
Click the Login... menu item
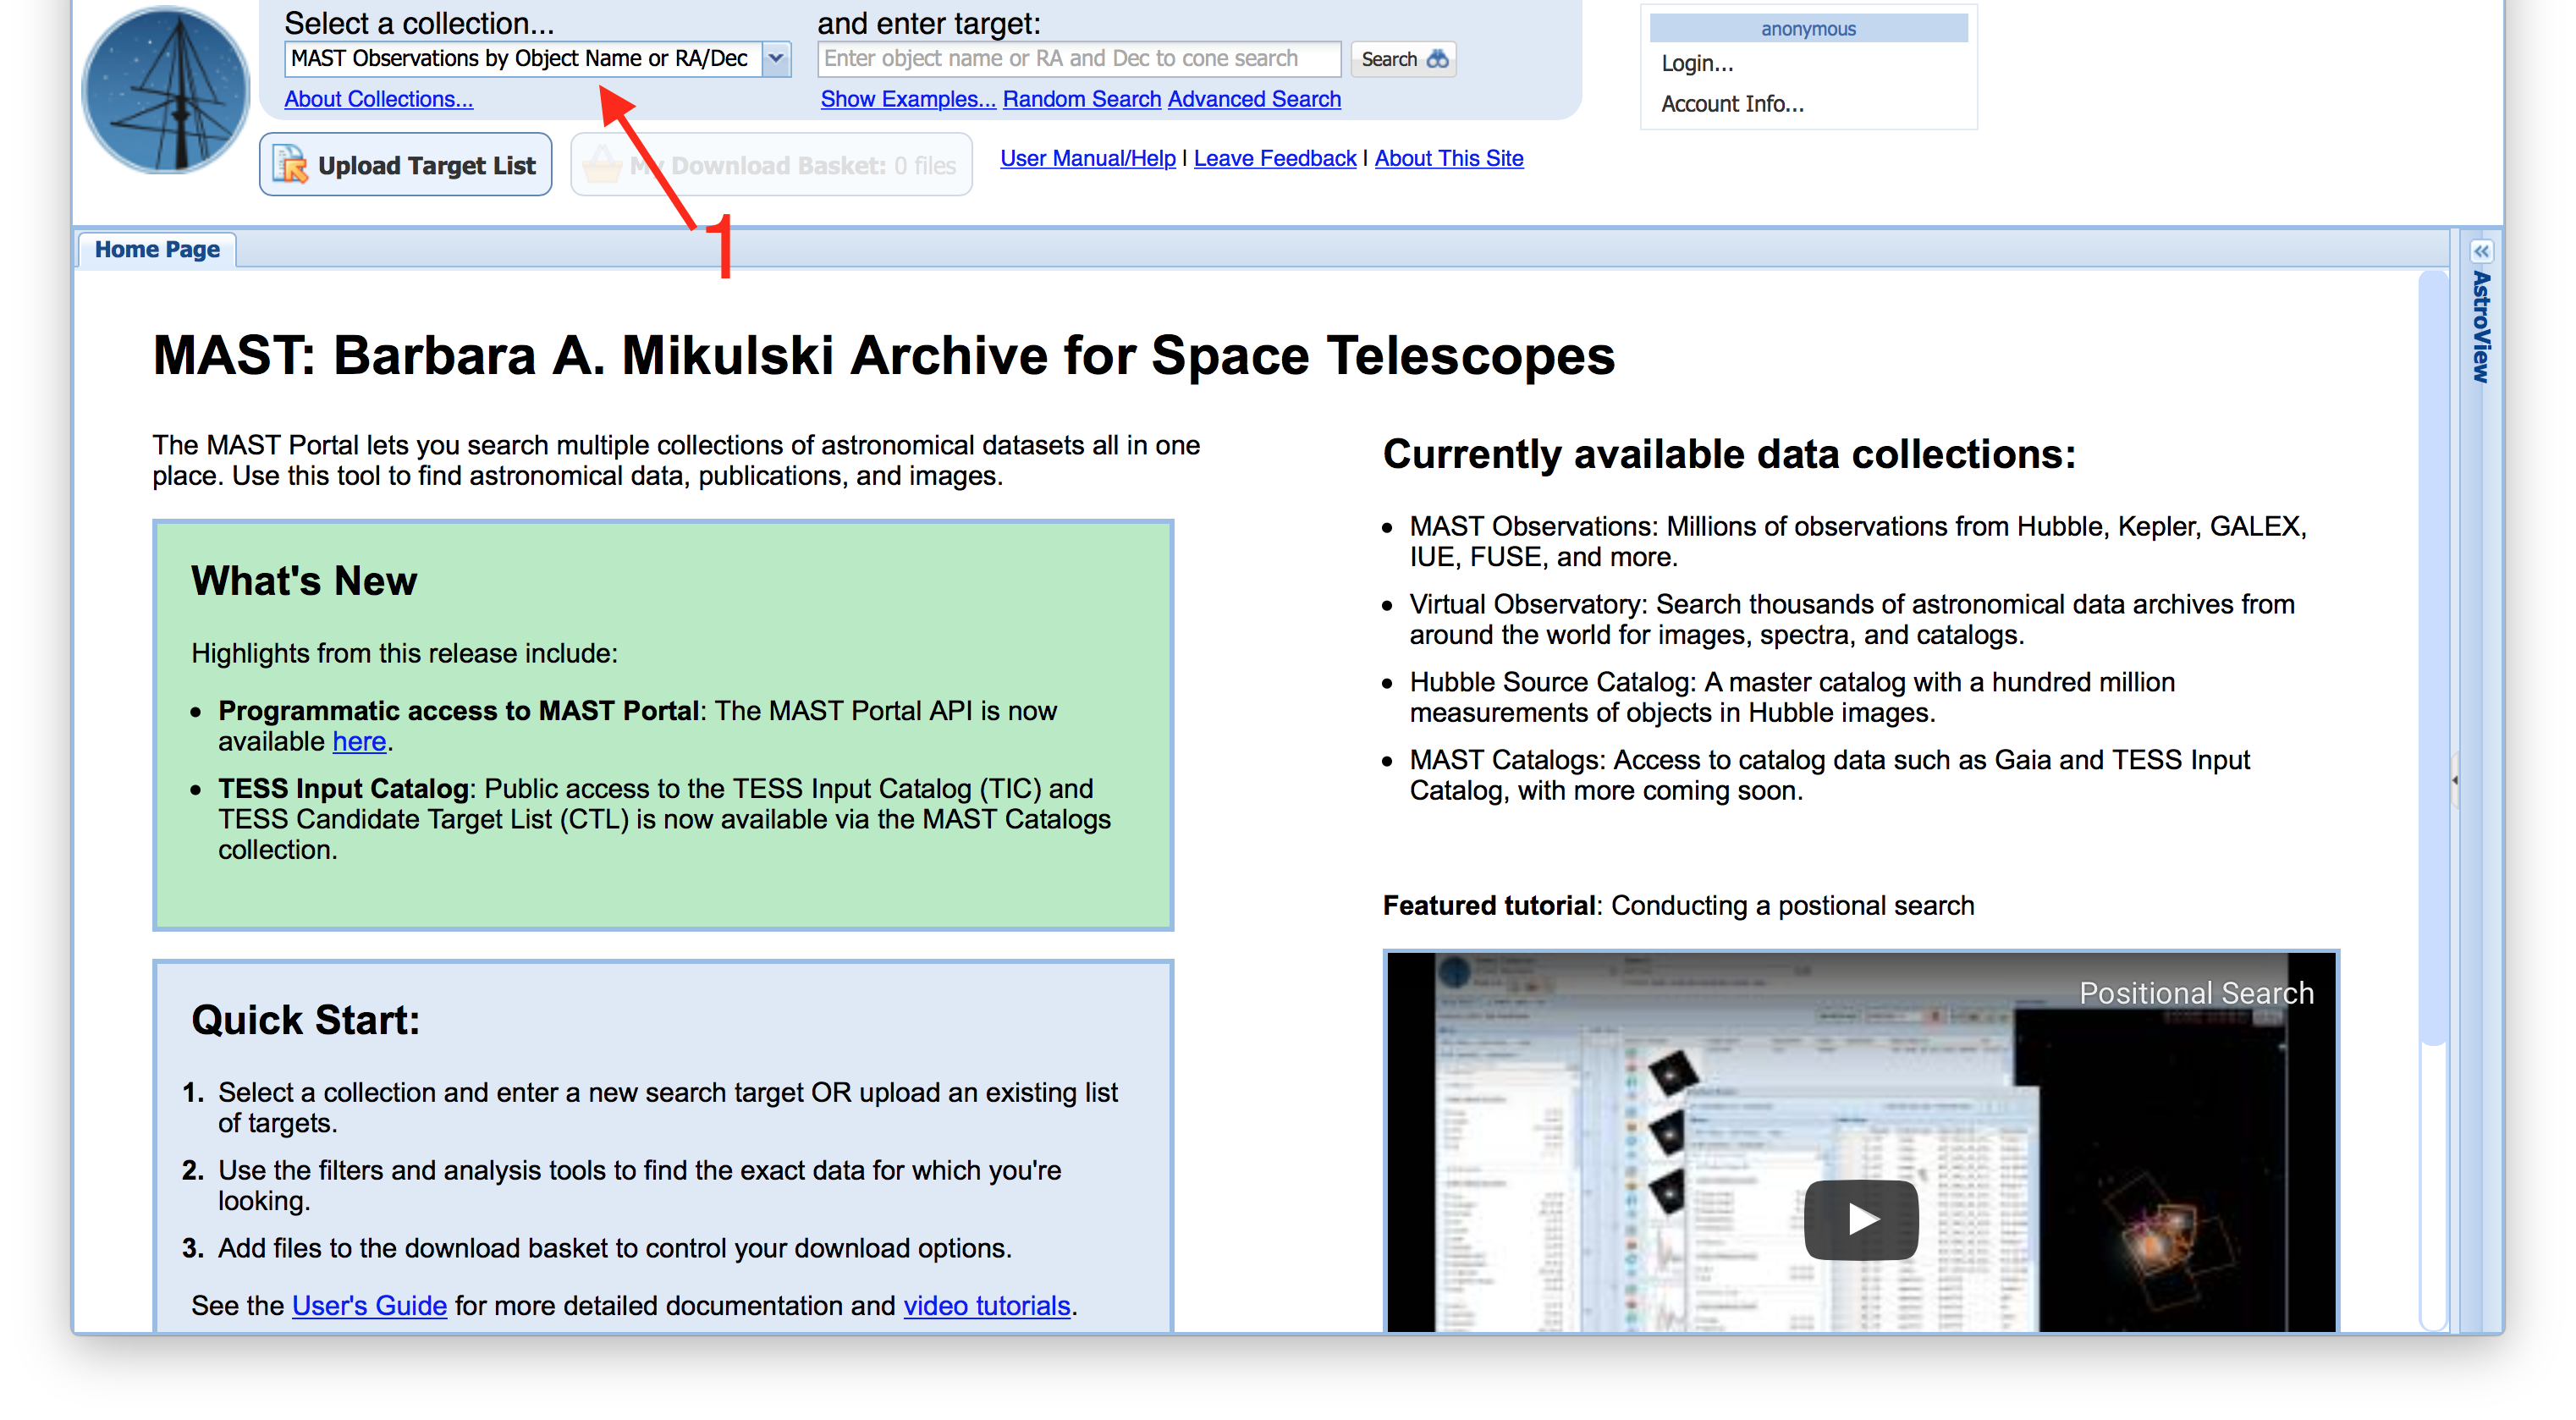coord(1697,63)
